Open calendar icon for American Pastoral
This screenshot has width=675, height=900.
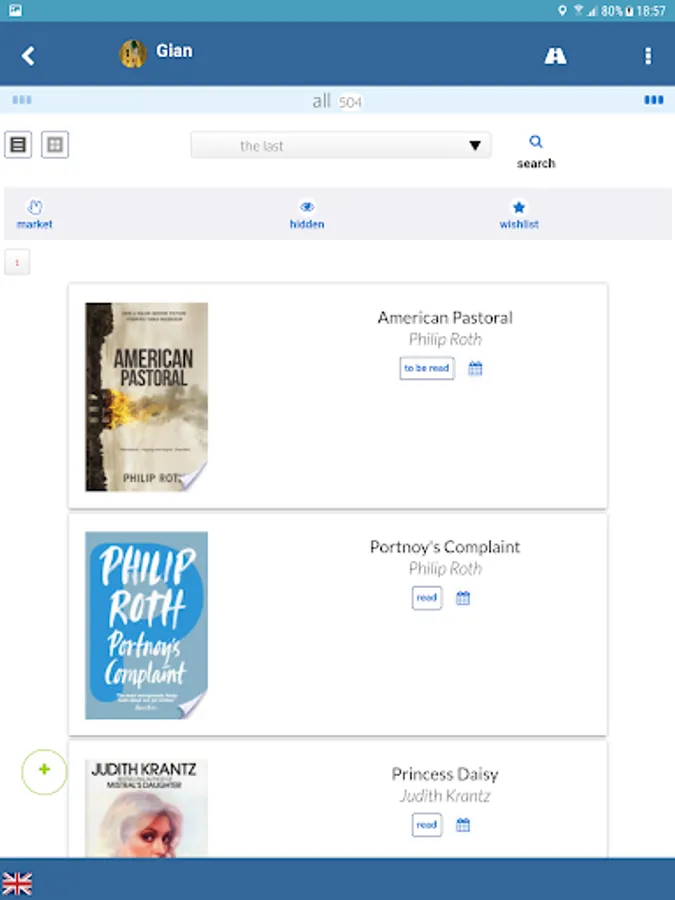point(475,368)
